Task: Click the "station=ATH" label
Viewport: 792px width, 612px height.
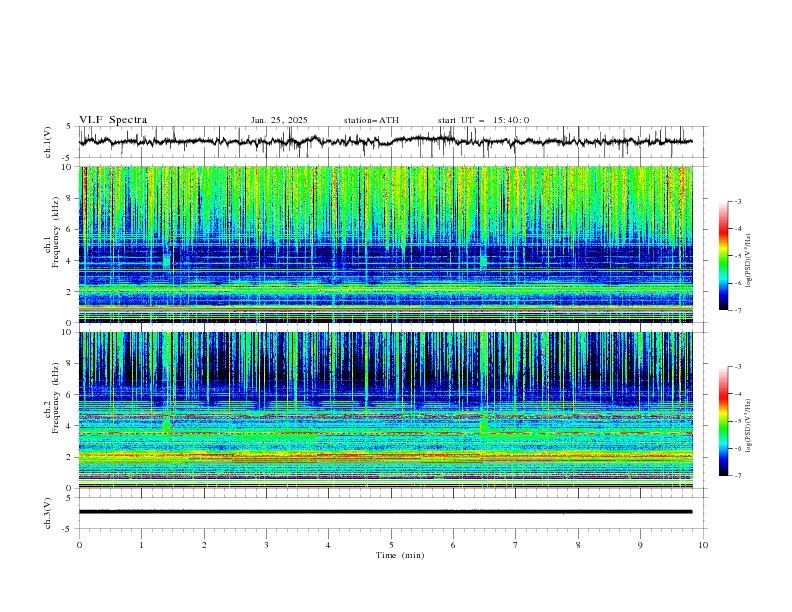Action: point(371,120)
